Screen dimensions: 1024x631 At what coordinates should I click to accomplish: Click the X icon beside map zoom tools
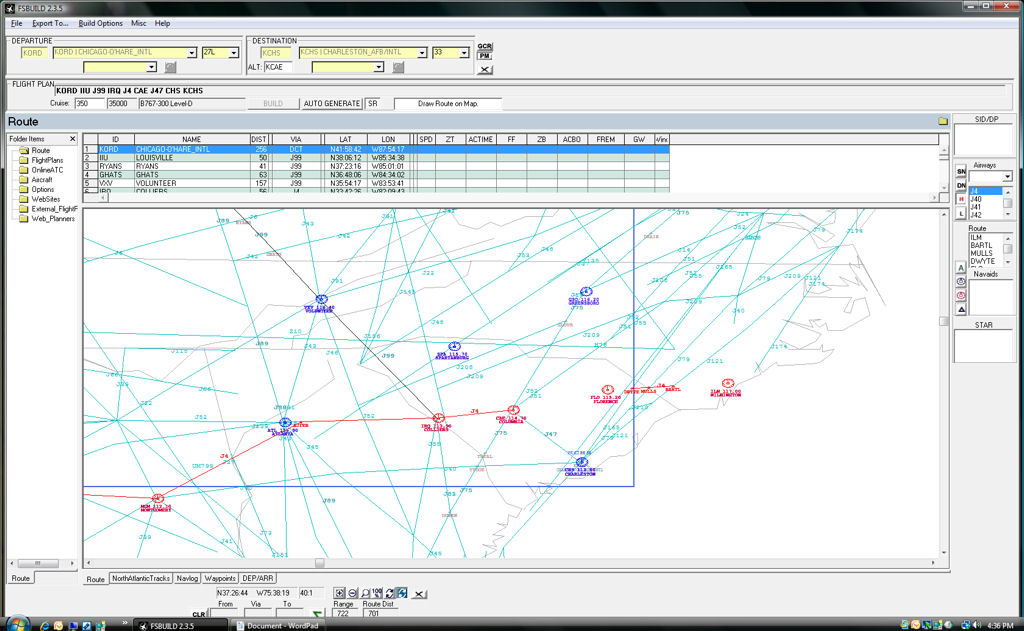tap(419, 594)
